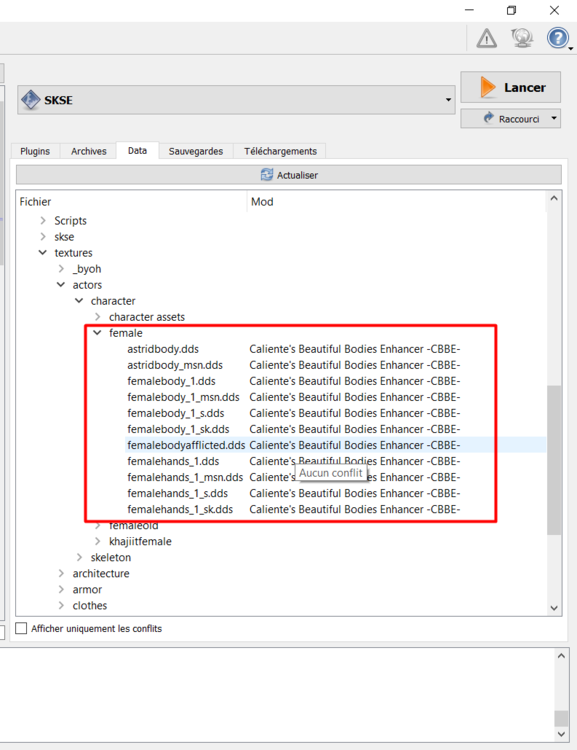Image resolution: width=577 pixels, height=750 pixels.
Task: Launch the game with Lancer button
Action: [x=510, y=87]
